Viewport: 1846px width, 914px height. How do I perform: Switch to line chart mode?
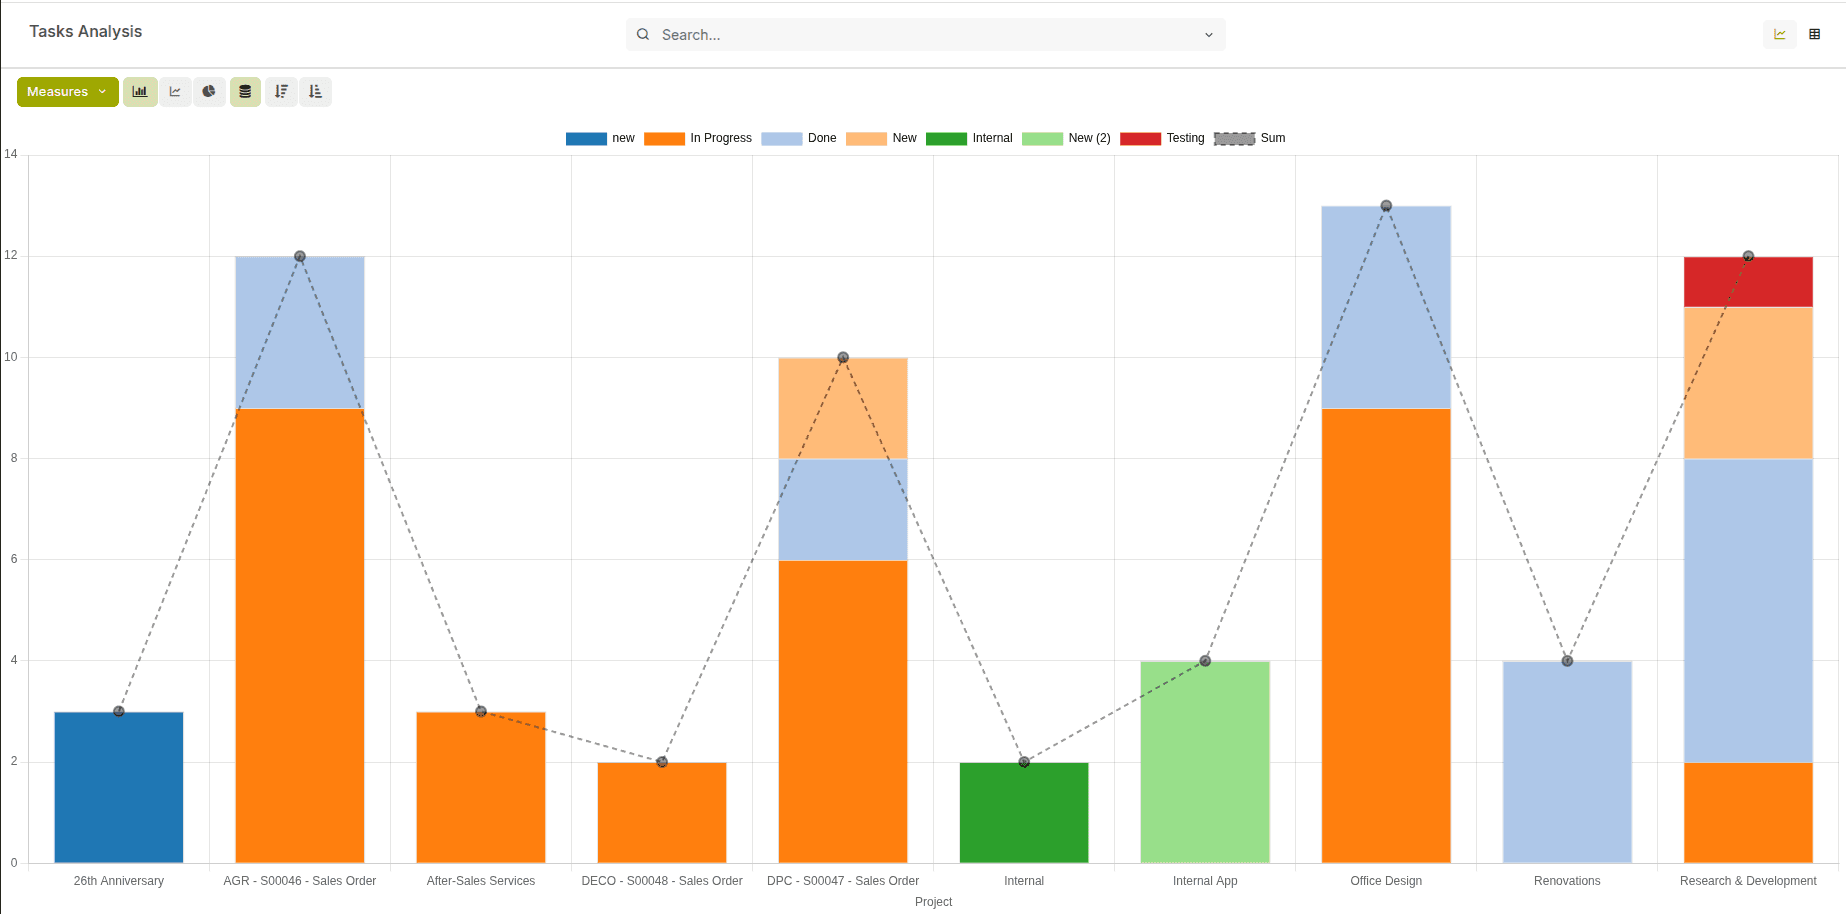click(x=176, y=91)
